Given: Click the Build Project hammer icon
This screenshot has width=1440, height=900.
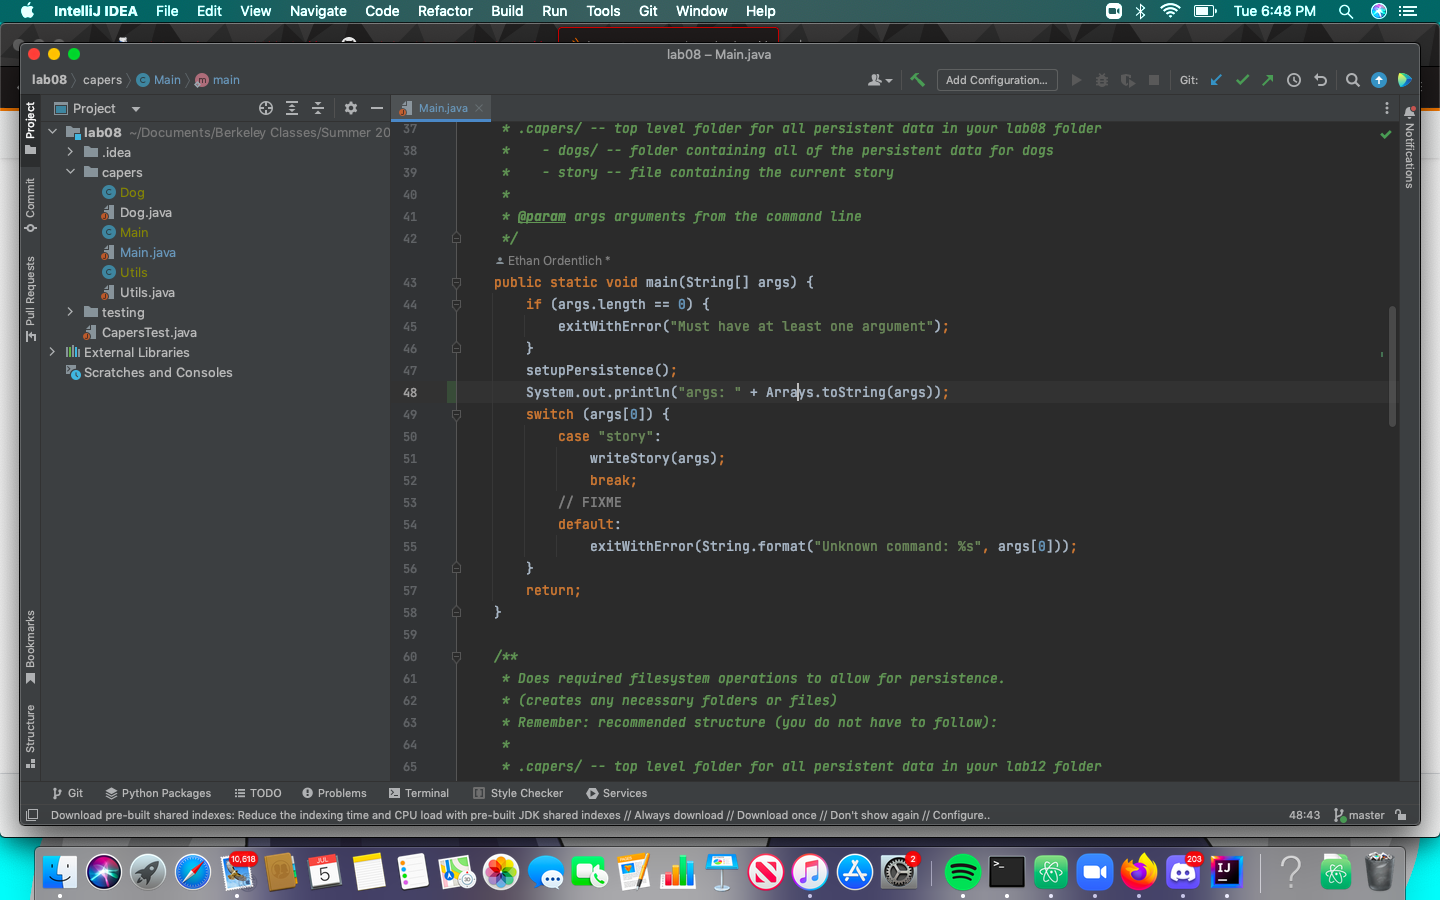Looking at the screenshot, I should click(x=917, y=80).
